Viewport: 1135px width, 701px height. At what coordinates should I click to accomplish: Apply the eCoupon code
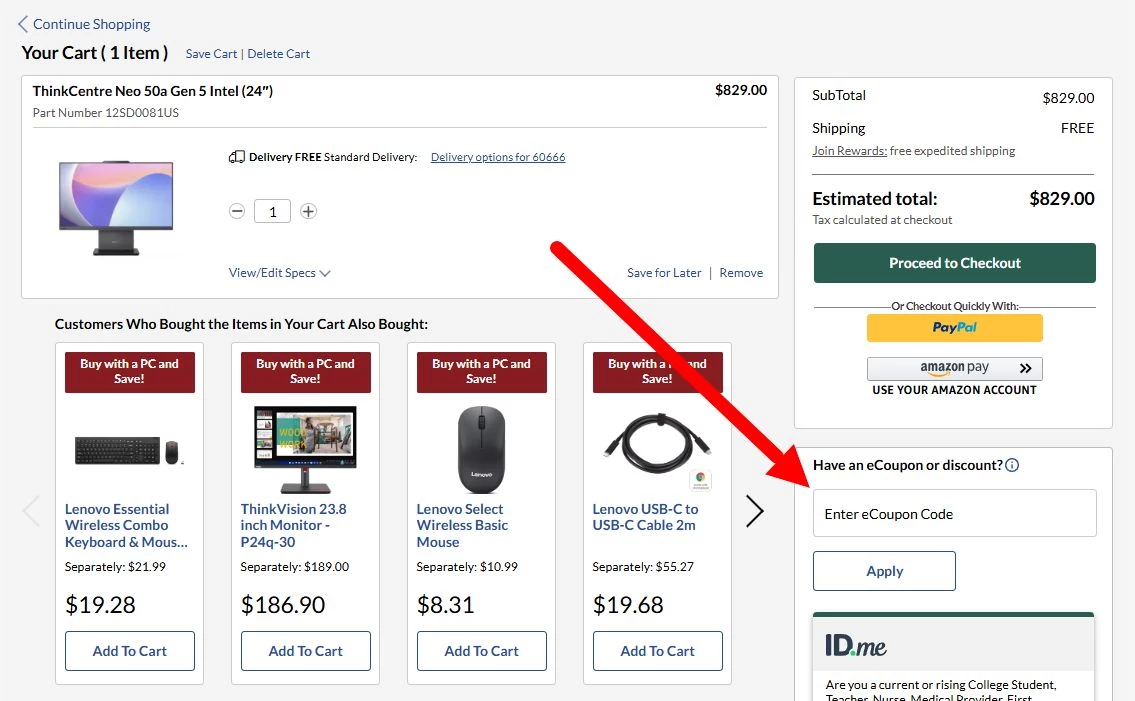[x=884, y=571]
